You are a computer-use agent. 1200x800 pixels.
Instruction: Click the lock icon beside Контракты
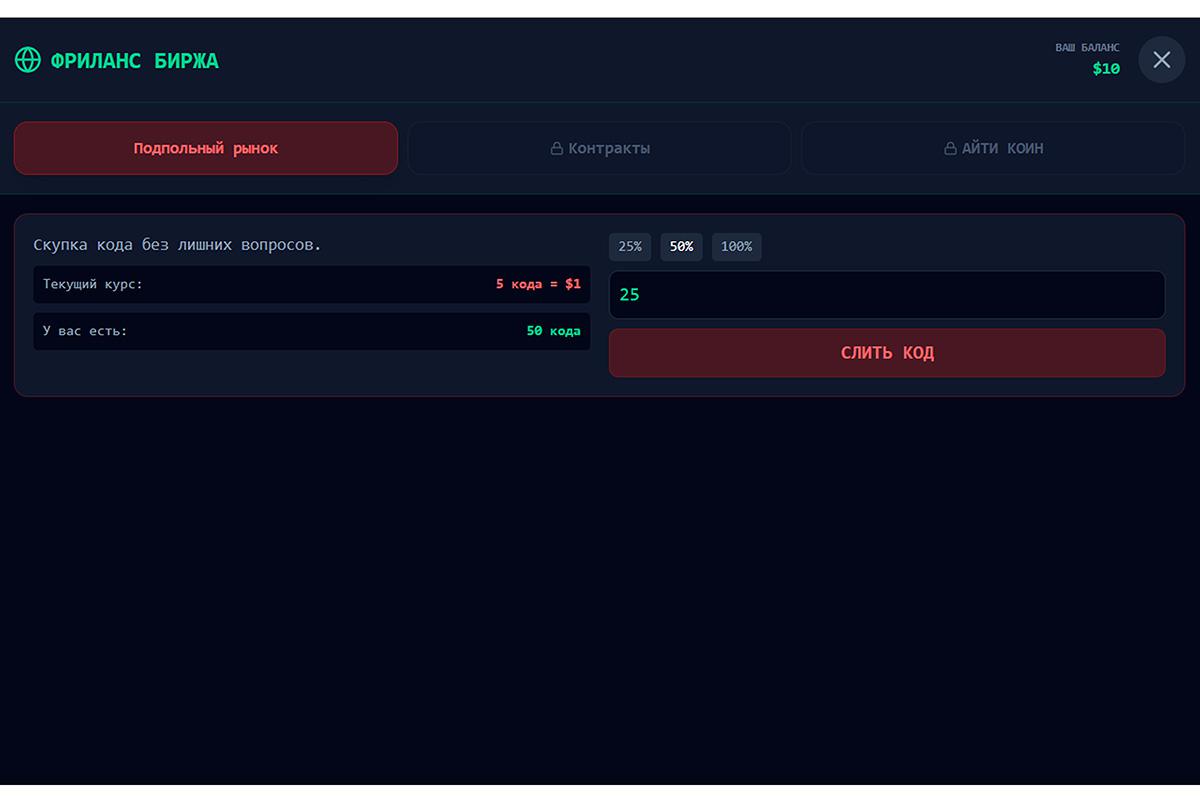pos(557,149)
